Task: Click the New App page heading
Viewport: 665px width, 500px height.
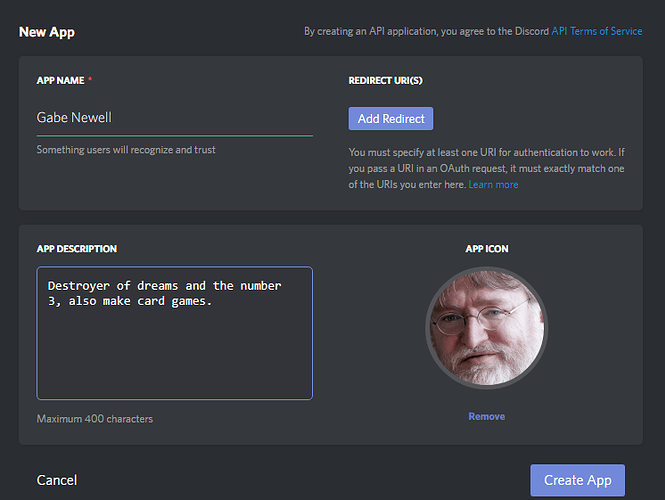Action: pyautogui.click(x=47, y=32)
